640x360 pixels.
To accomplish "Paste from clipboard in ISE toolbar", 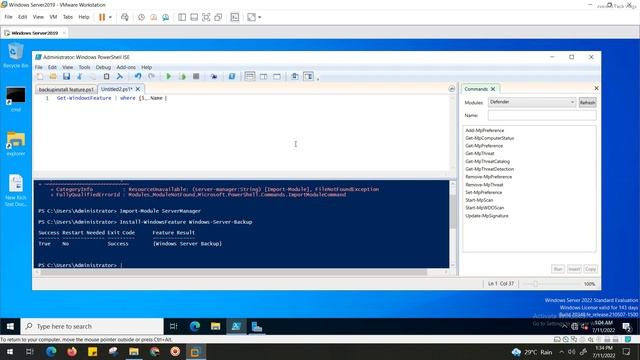I will (107, 76).
